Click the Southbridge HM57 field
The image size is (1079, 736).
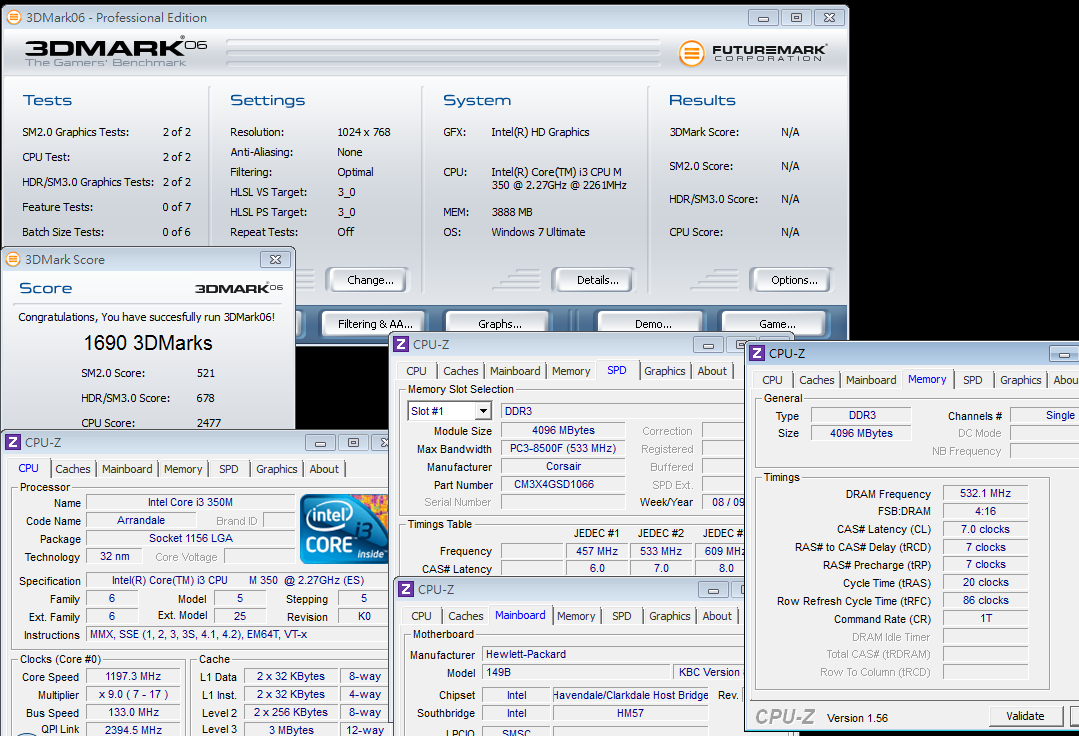pos(630,713)
